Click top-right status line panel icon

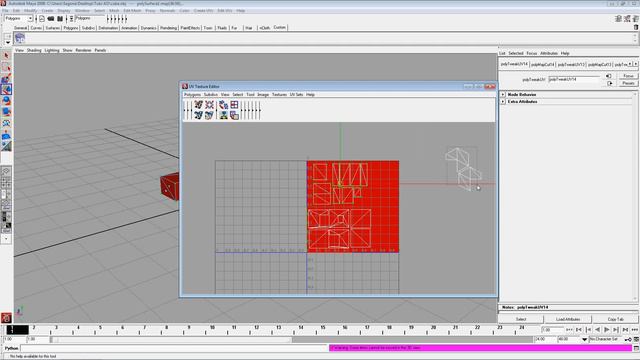tap(636, 18)
